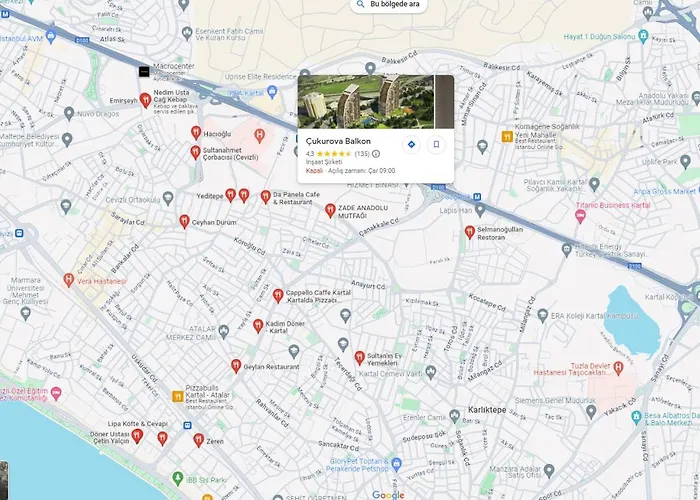Open the Çukurova Balkon title link
Viewport: 700px width, 500px height.
point(338,141)
